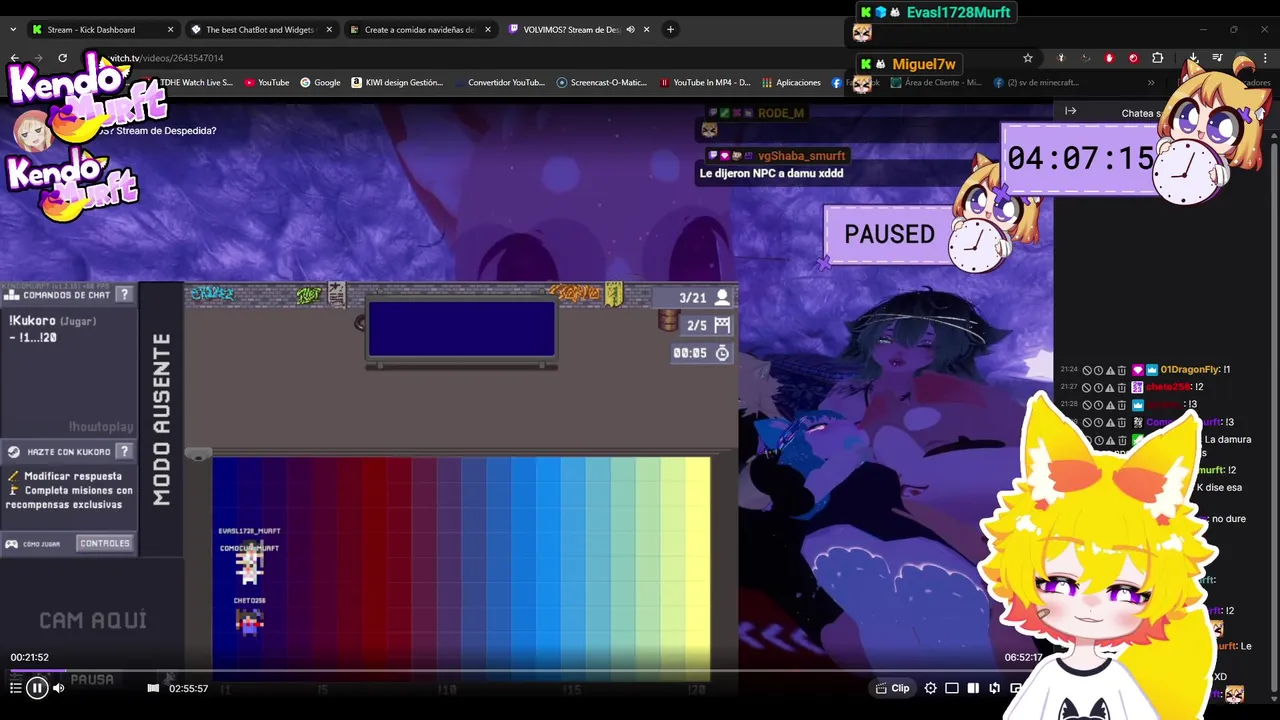Toggle theatre mode in the player

pyautogui.click(x=973, y=688)
